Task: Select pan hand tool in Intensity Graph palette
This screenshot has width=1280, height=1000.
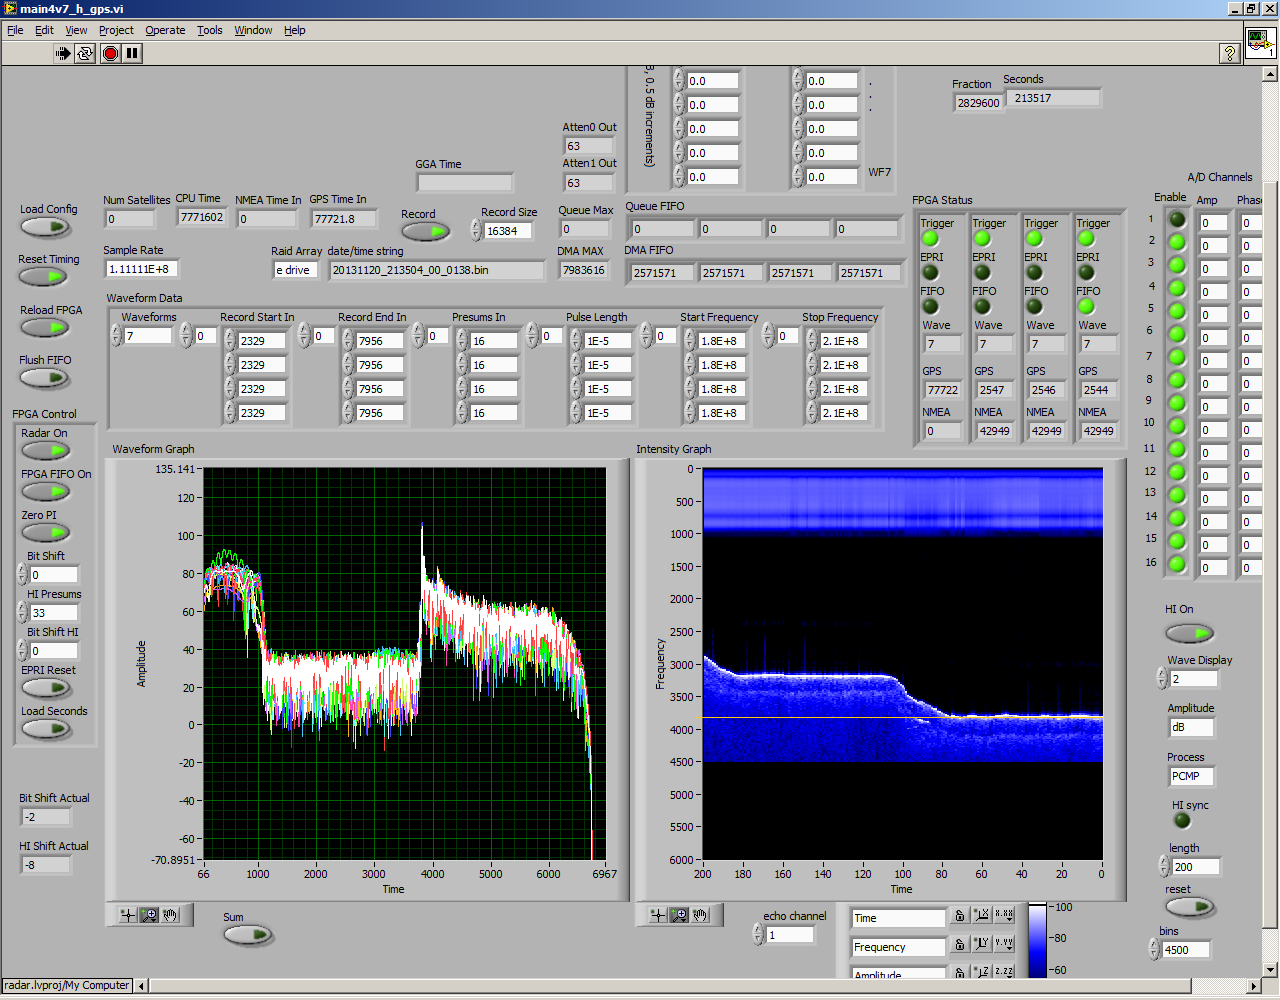Action: tap(700, 915)
